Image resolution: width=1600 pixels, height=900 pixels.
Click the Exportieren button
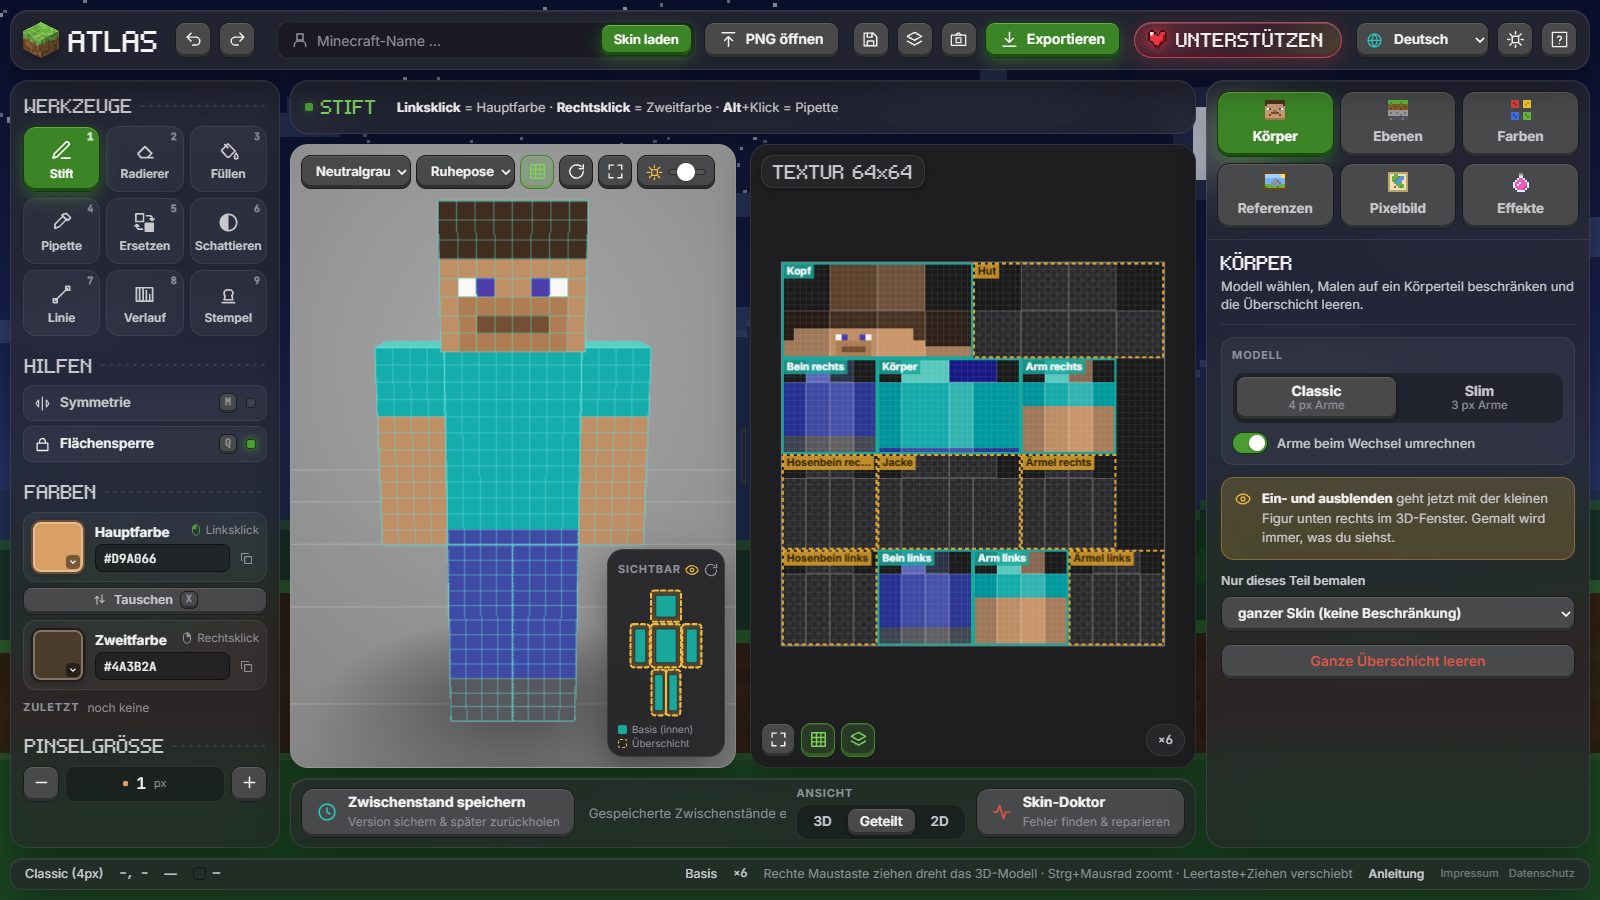(1052, 40)
